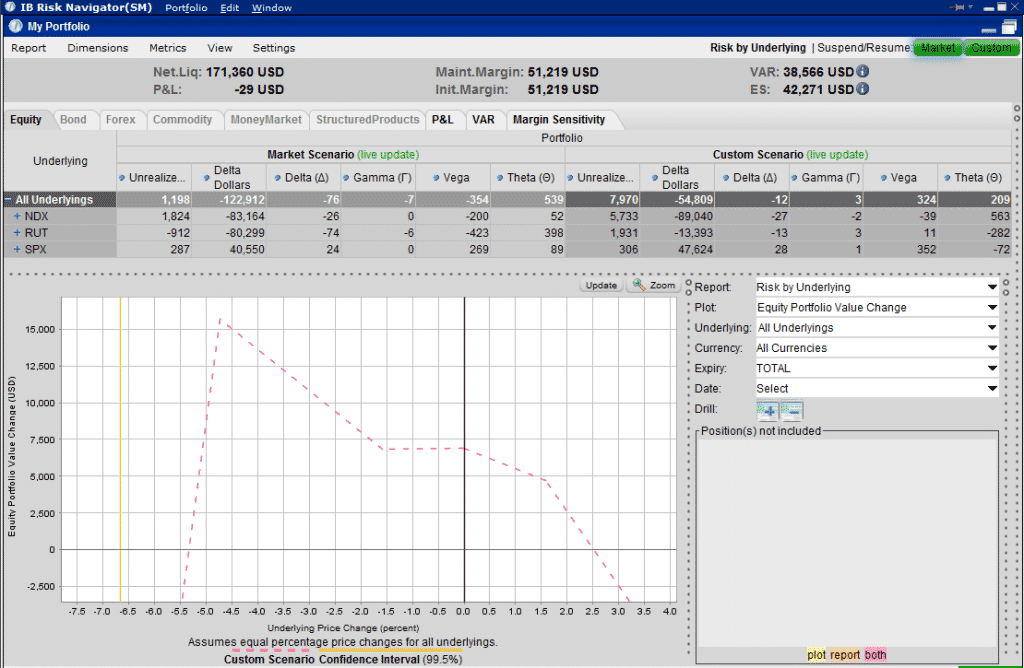Viewport: 1024px width, 668px height.
Task: Click the ES info icon
Action: pos(862,89)
